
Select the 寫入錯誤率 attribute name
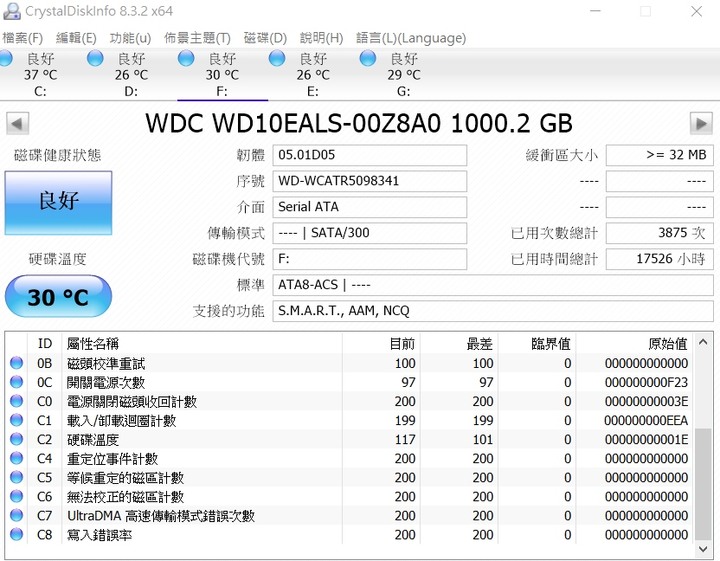tap(100, 535)
